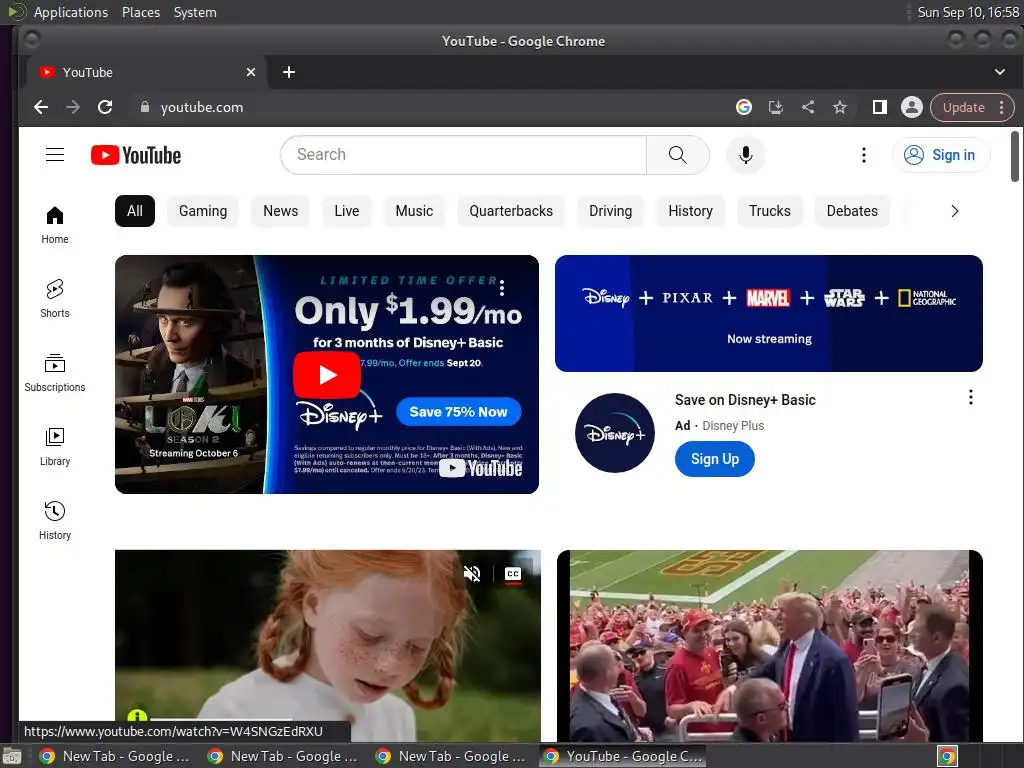
Task: Open Subscriptions in sidebar
Action: 55,372
